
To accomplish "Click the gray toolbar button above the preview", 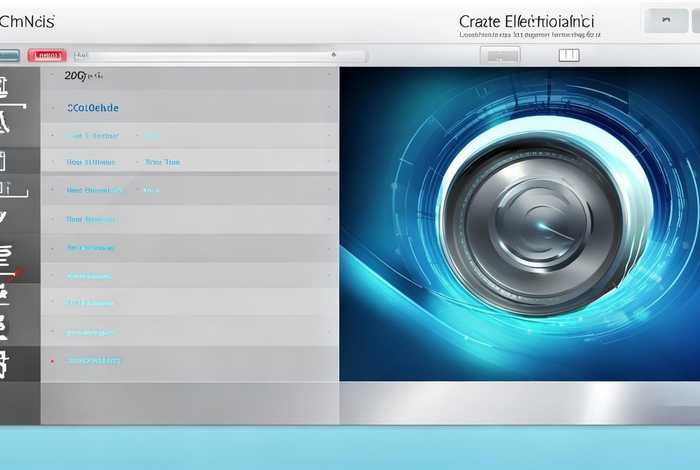I will click(500, 56).
